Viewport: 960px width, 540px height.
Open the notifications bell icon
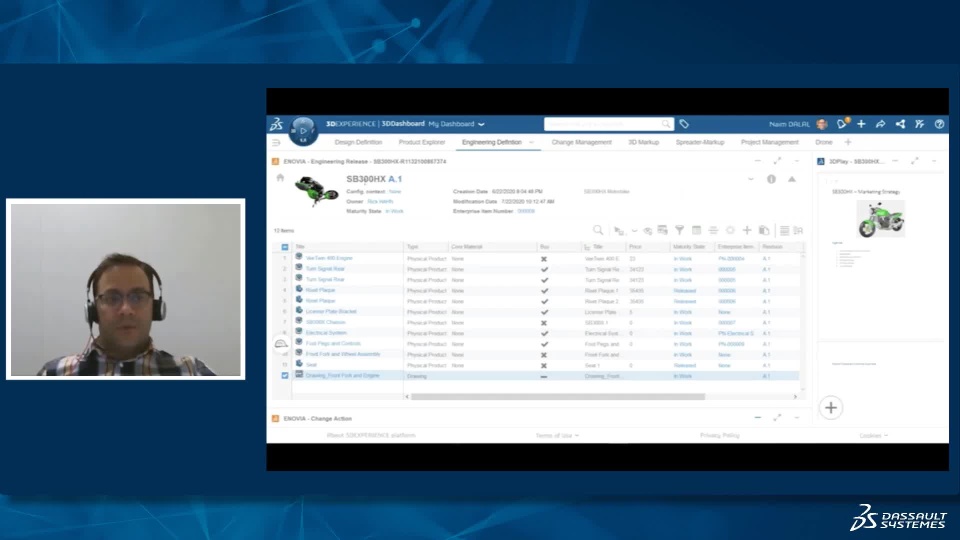pyautogui.click(x=842, y=124)
